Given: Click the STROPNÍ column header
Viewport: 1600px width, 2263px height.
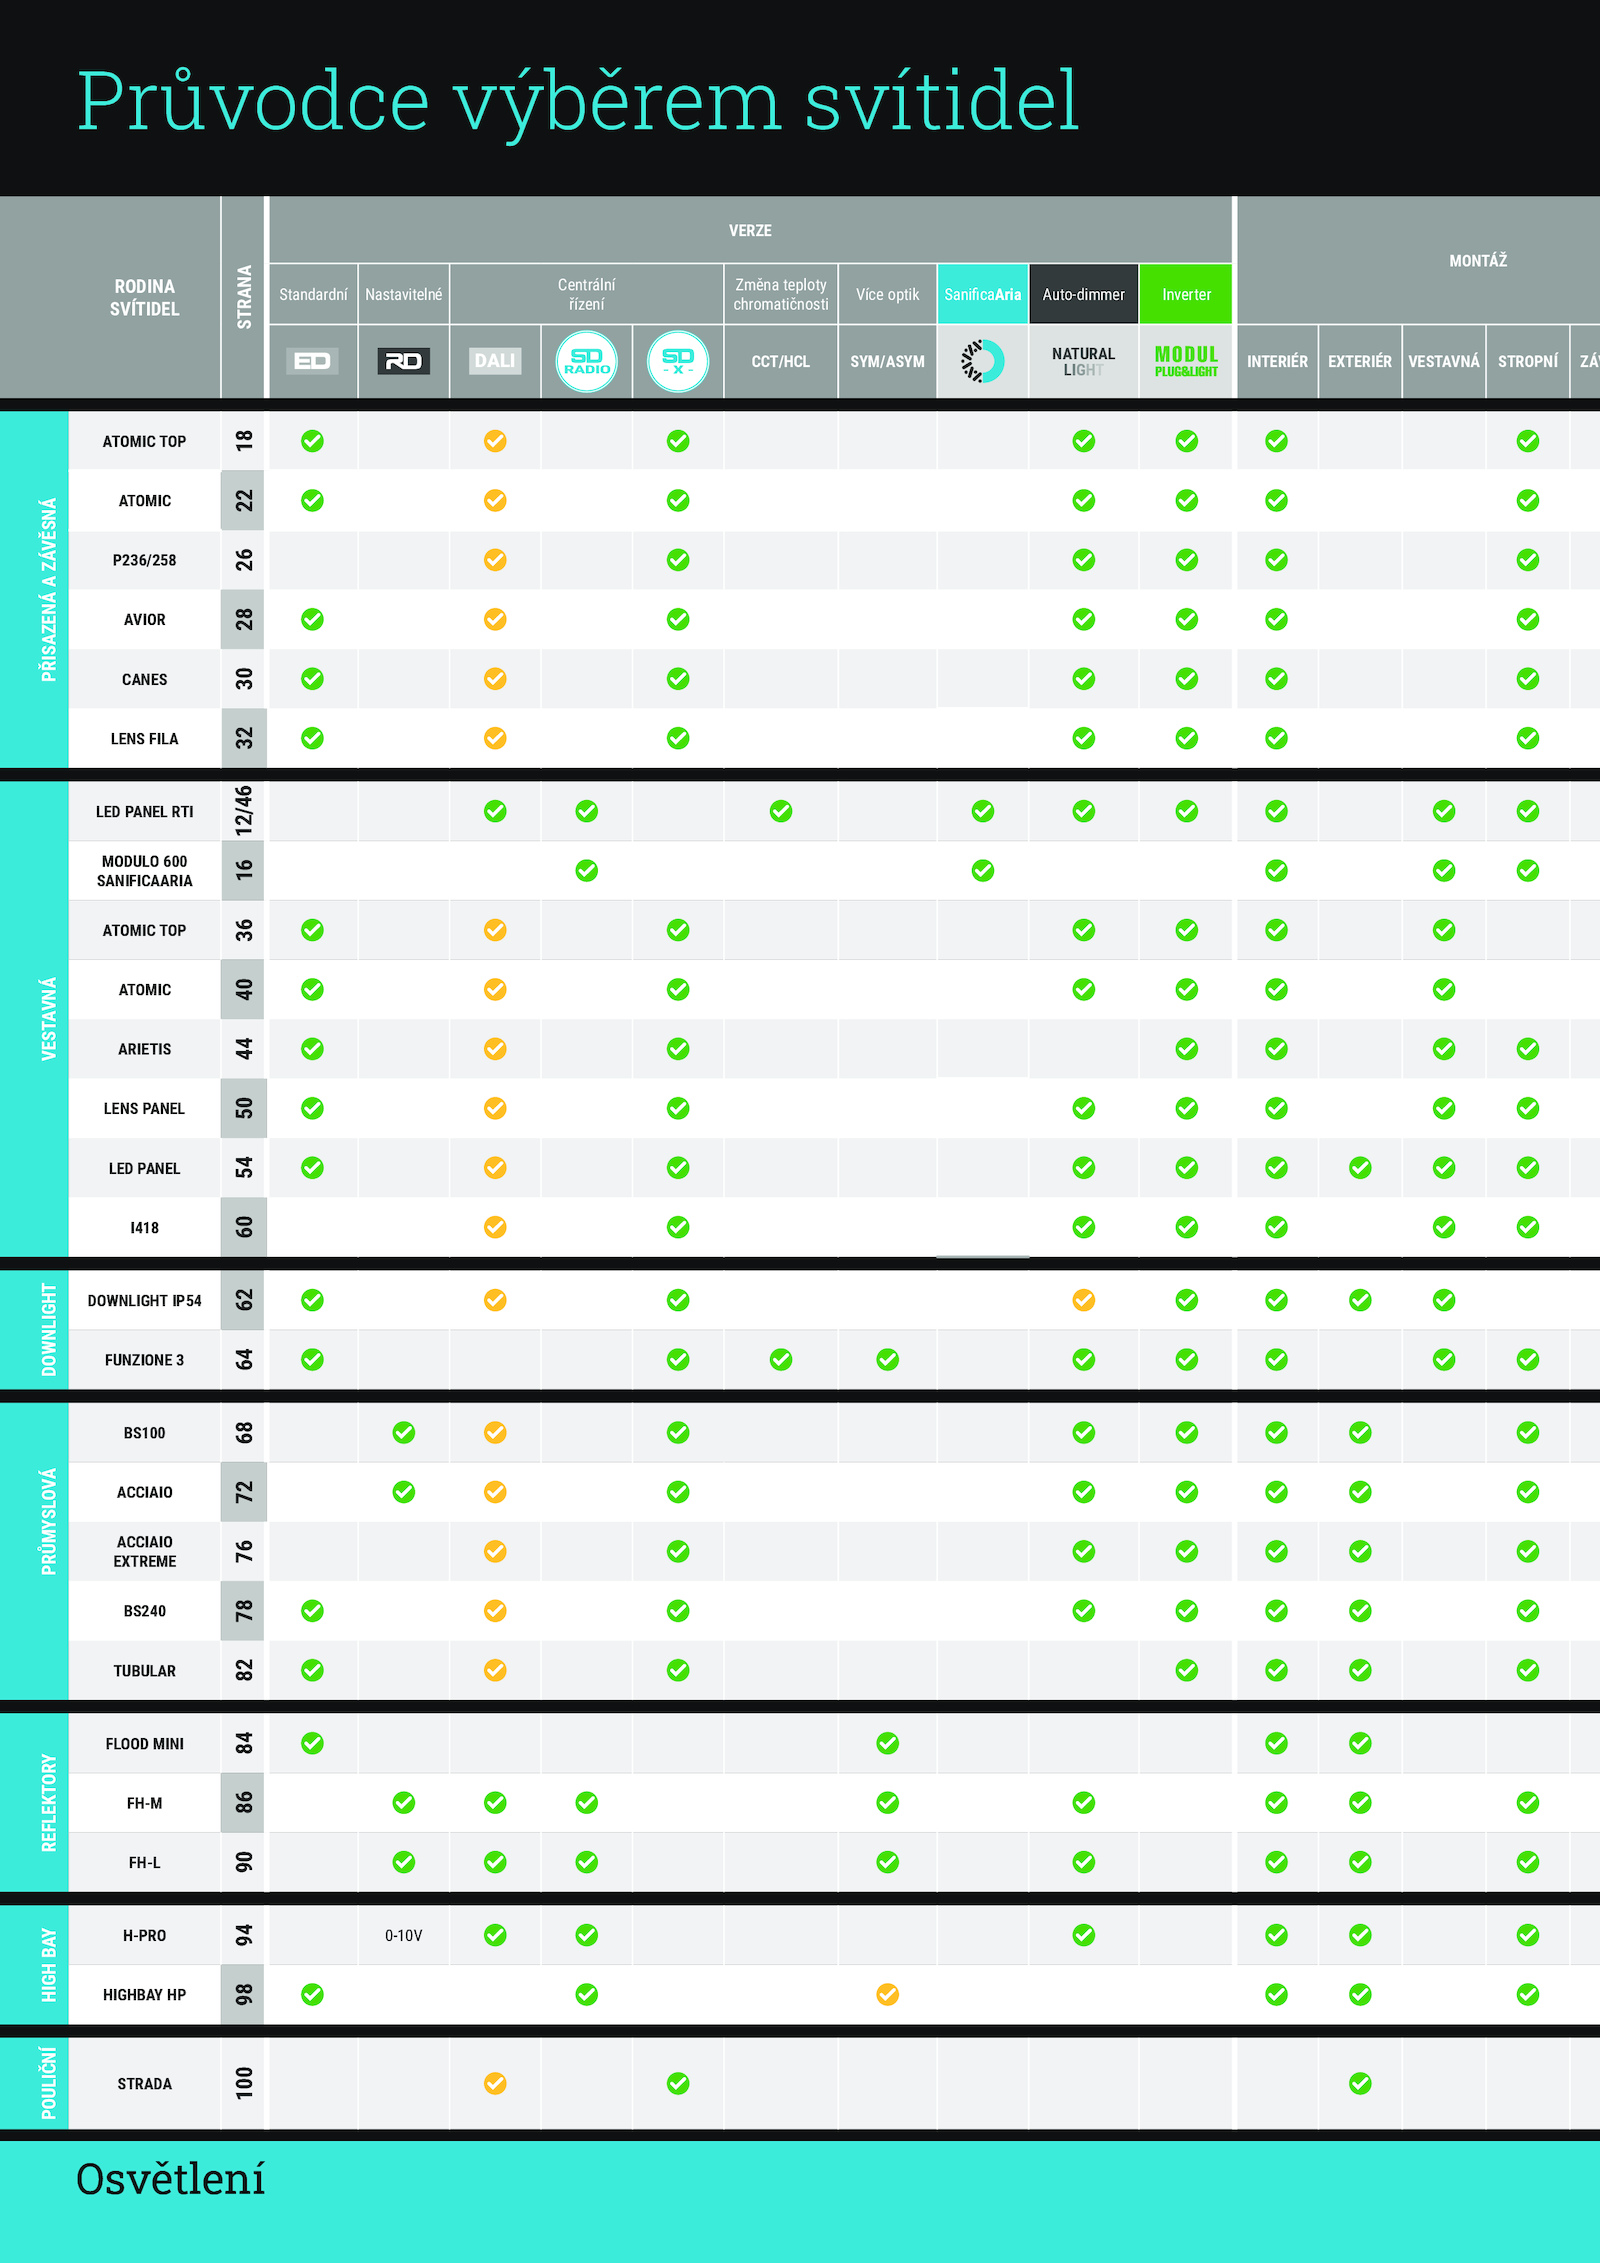Looking at the screenshot, I should tap(1528, 361).
